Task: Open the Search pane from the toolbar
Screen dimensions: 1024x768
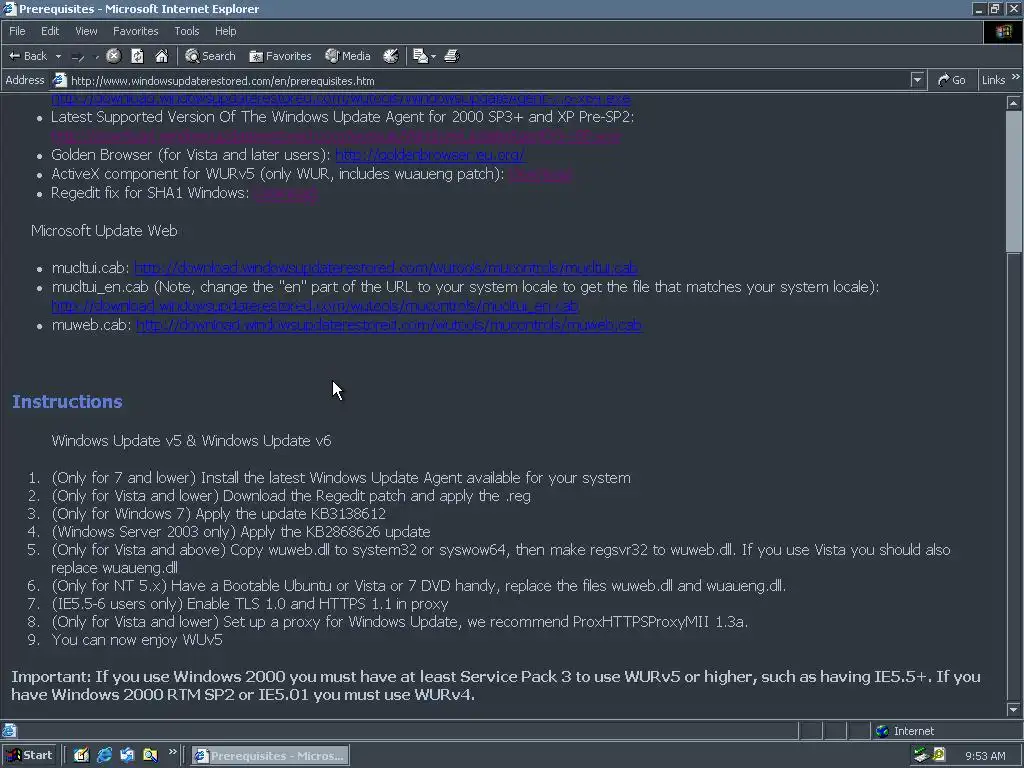Action: coord(210,56)
